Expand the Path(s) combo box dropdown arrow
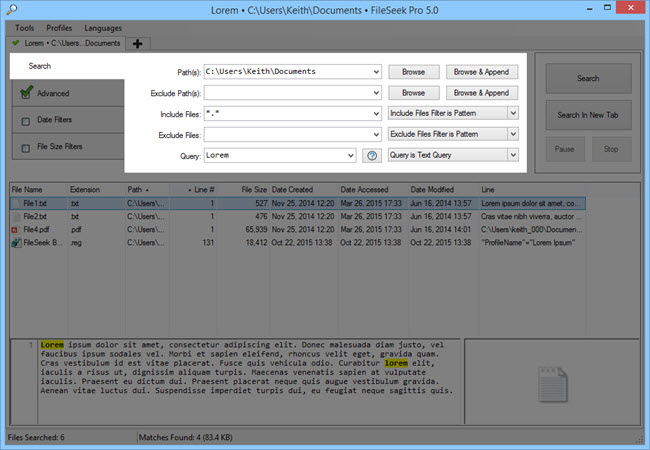 click(x=376, y=72)
